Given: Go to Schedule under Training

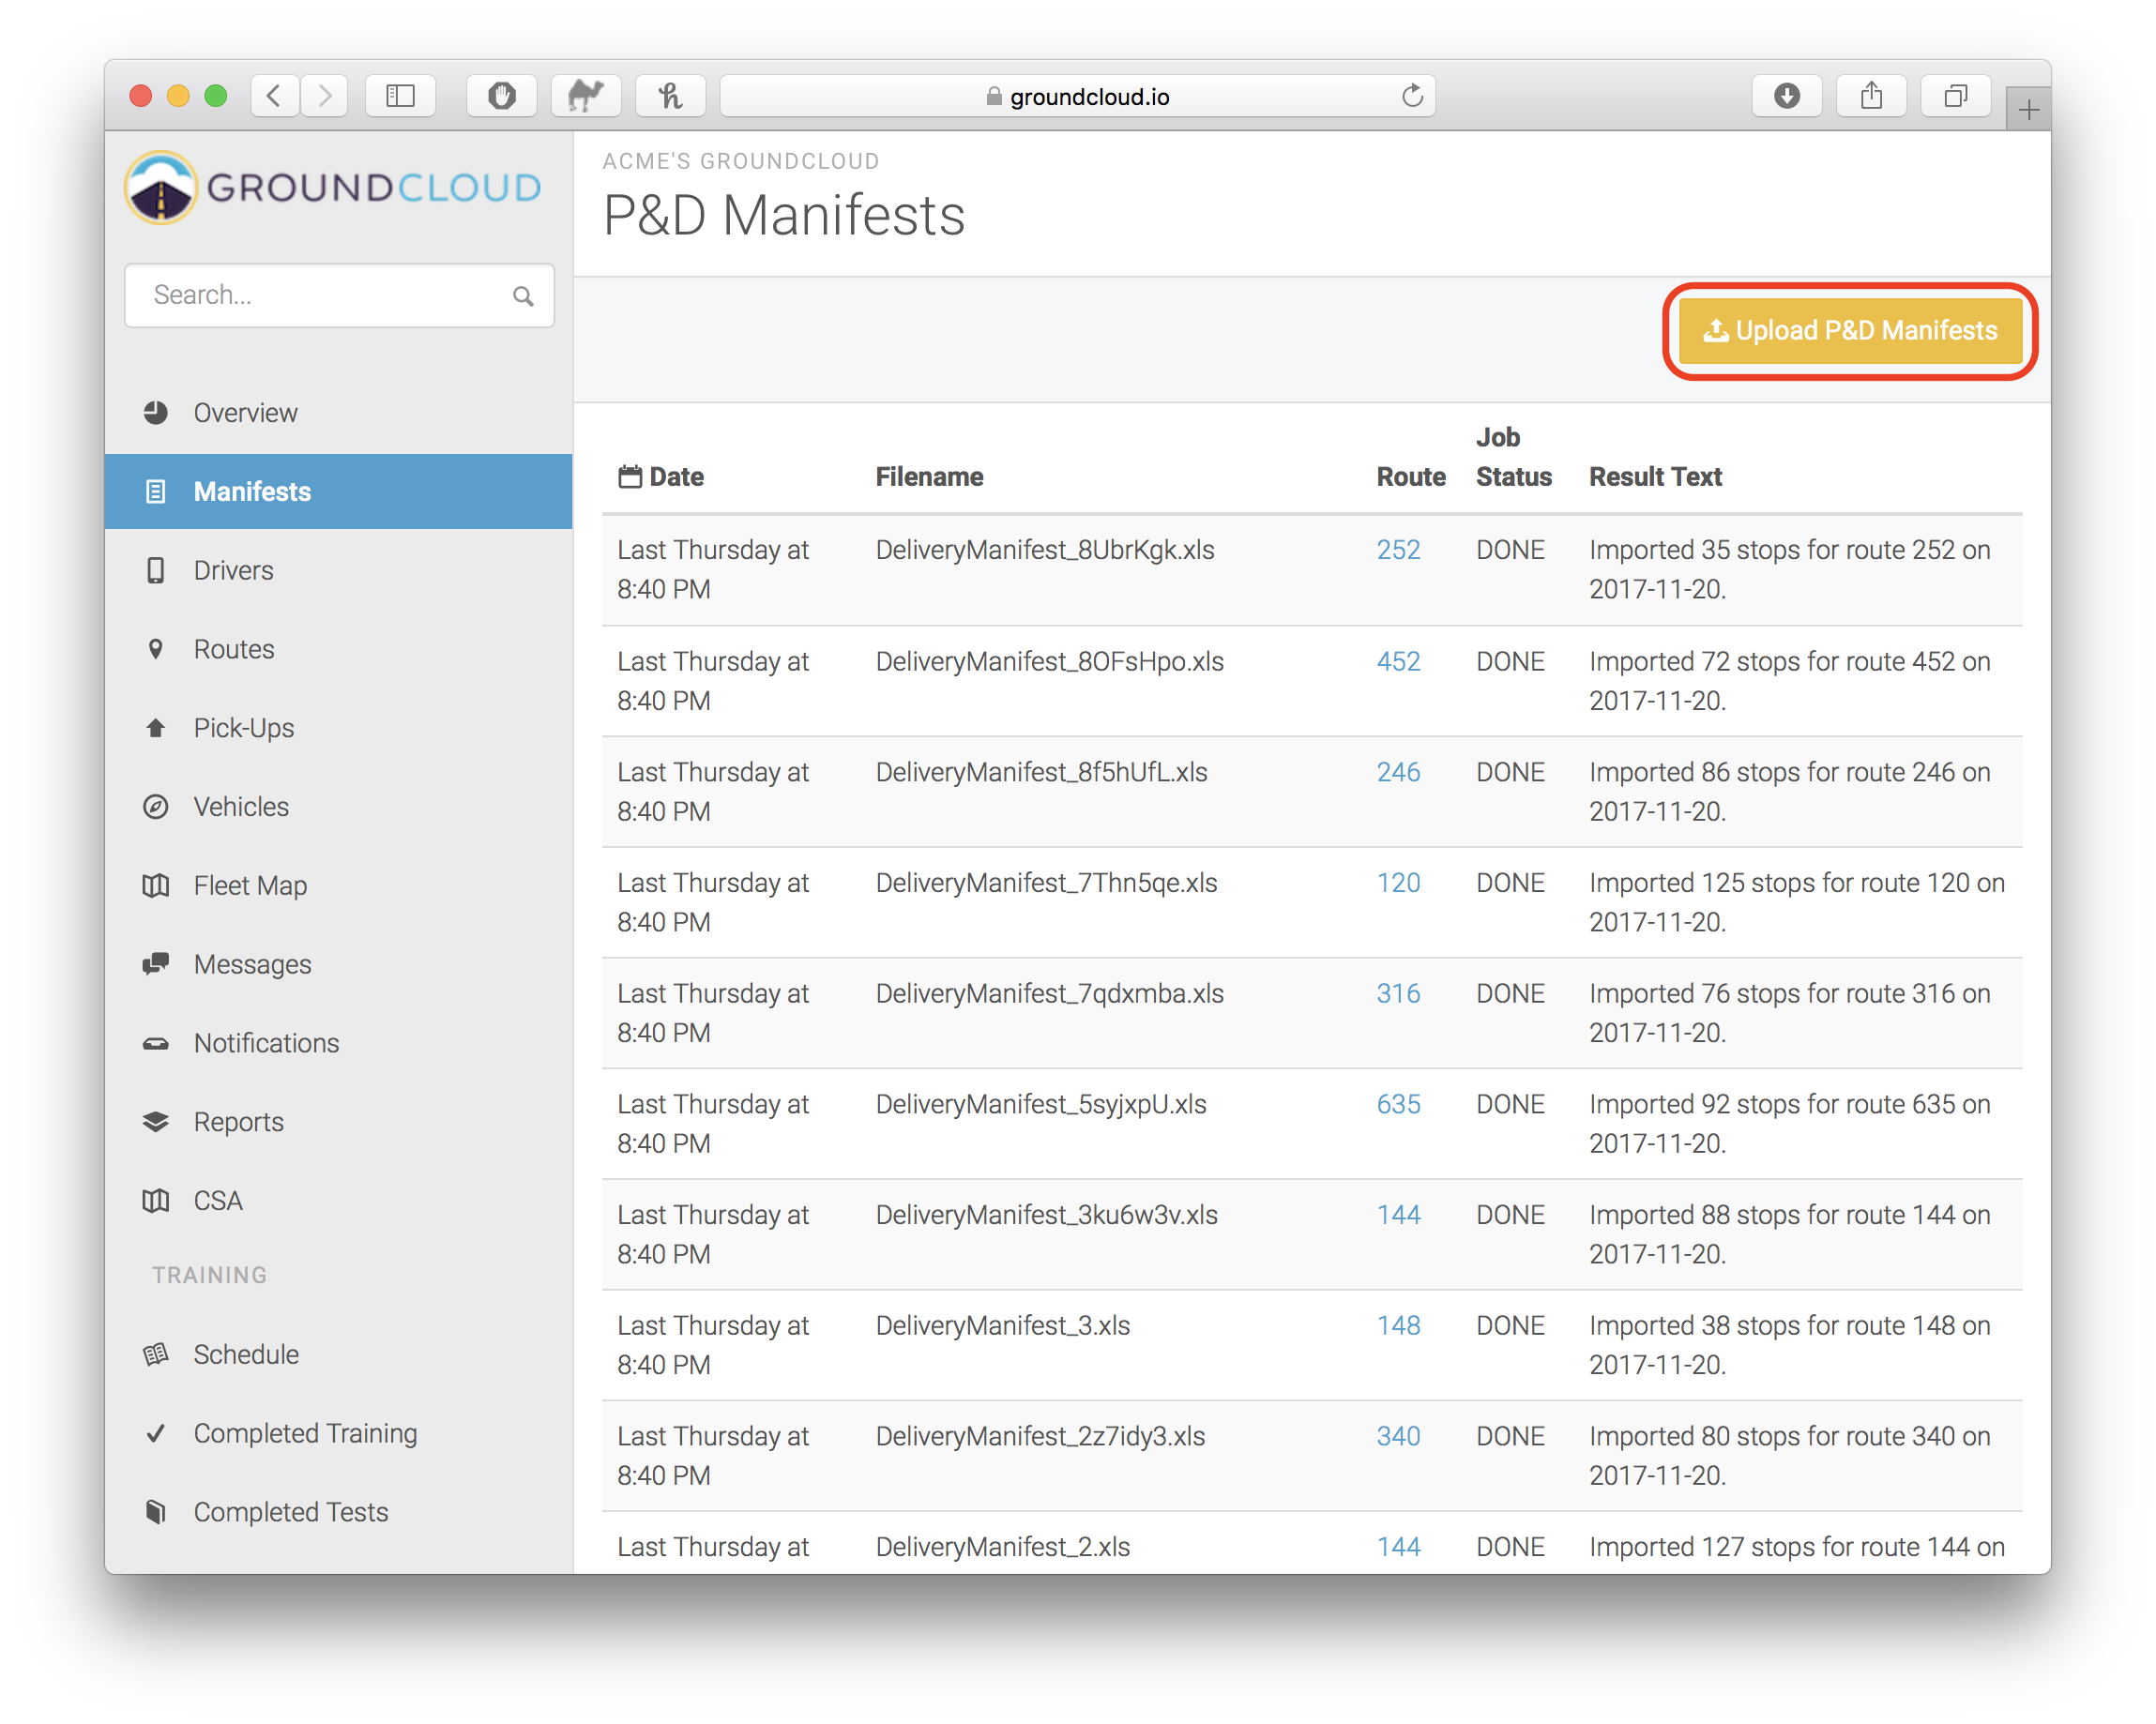Looking at the screenshot, I should [339, 1355].
